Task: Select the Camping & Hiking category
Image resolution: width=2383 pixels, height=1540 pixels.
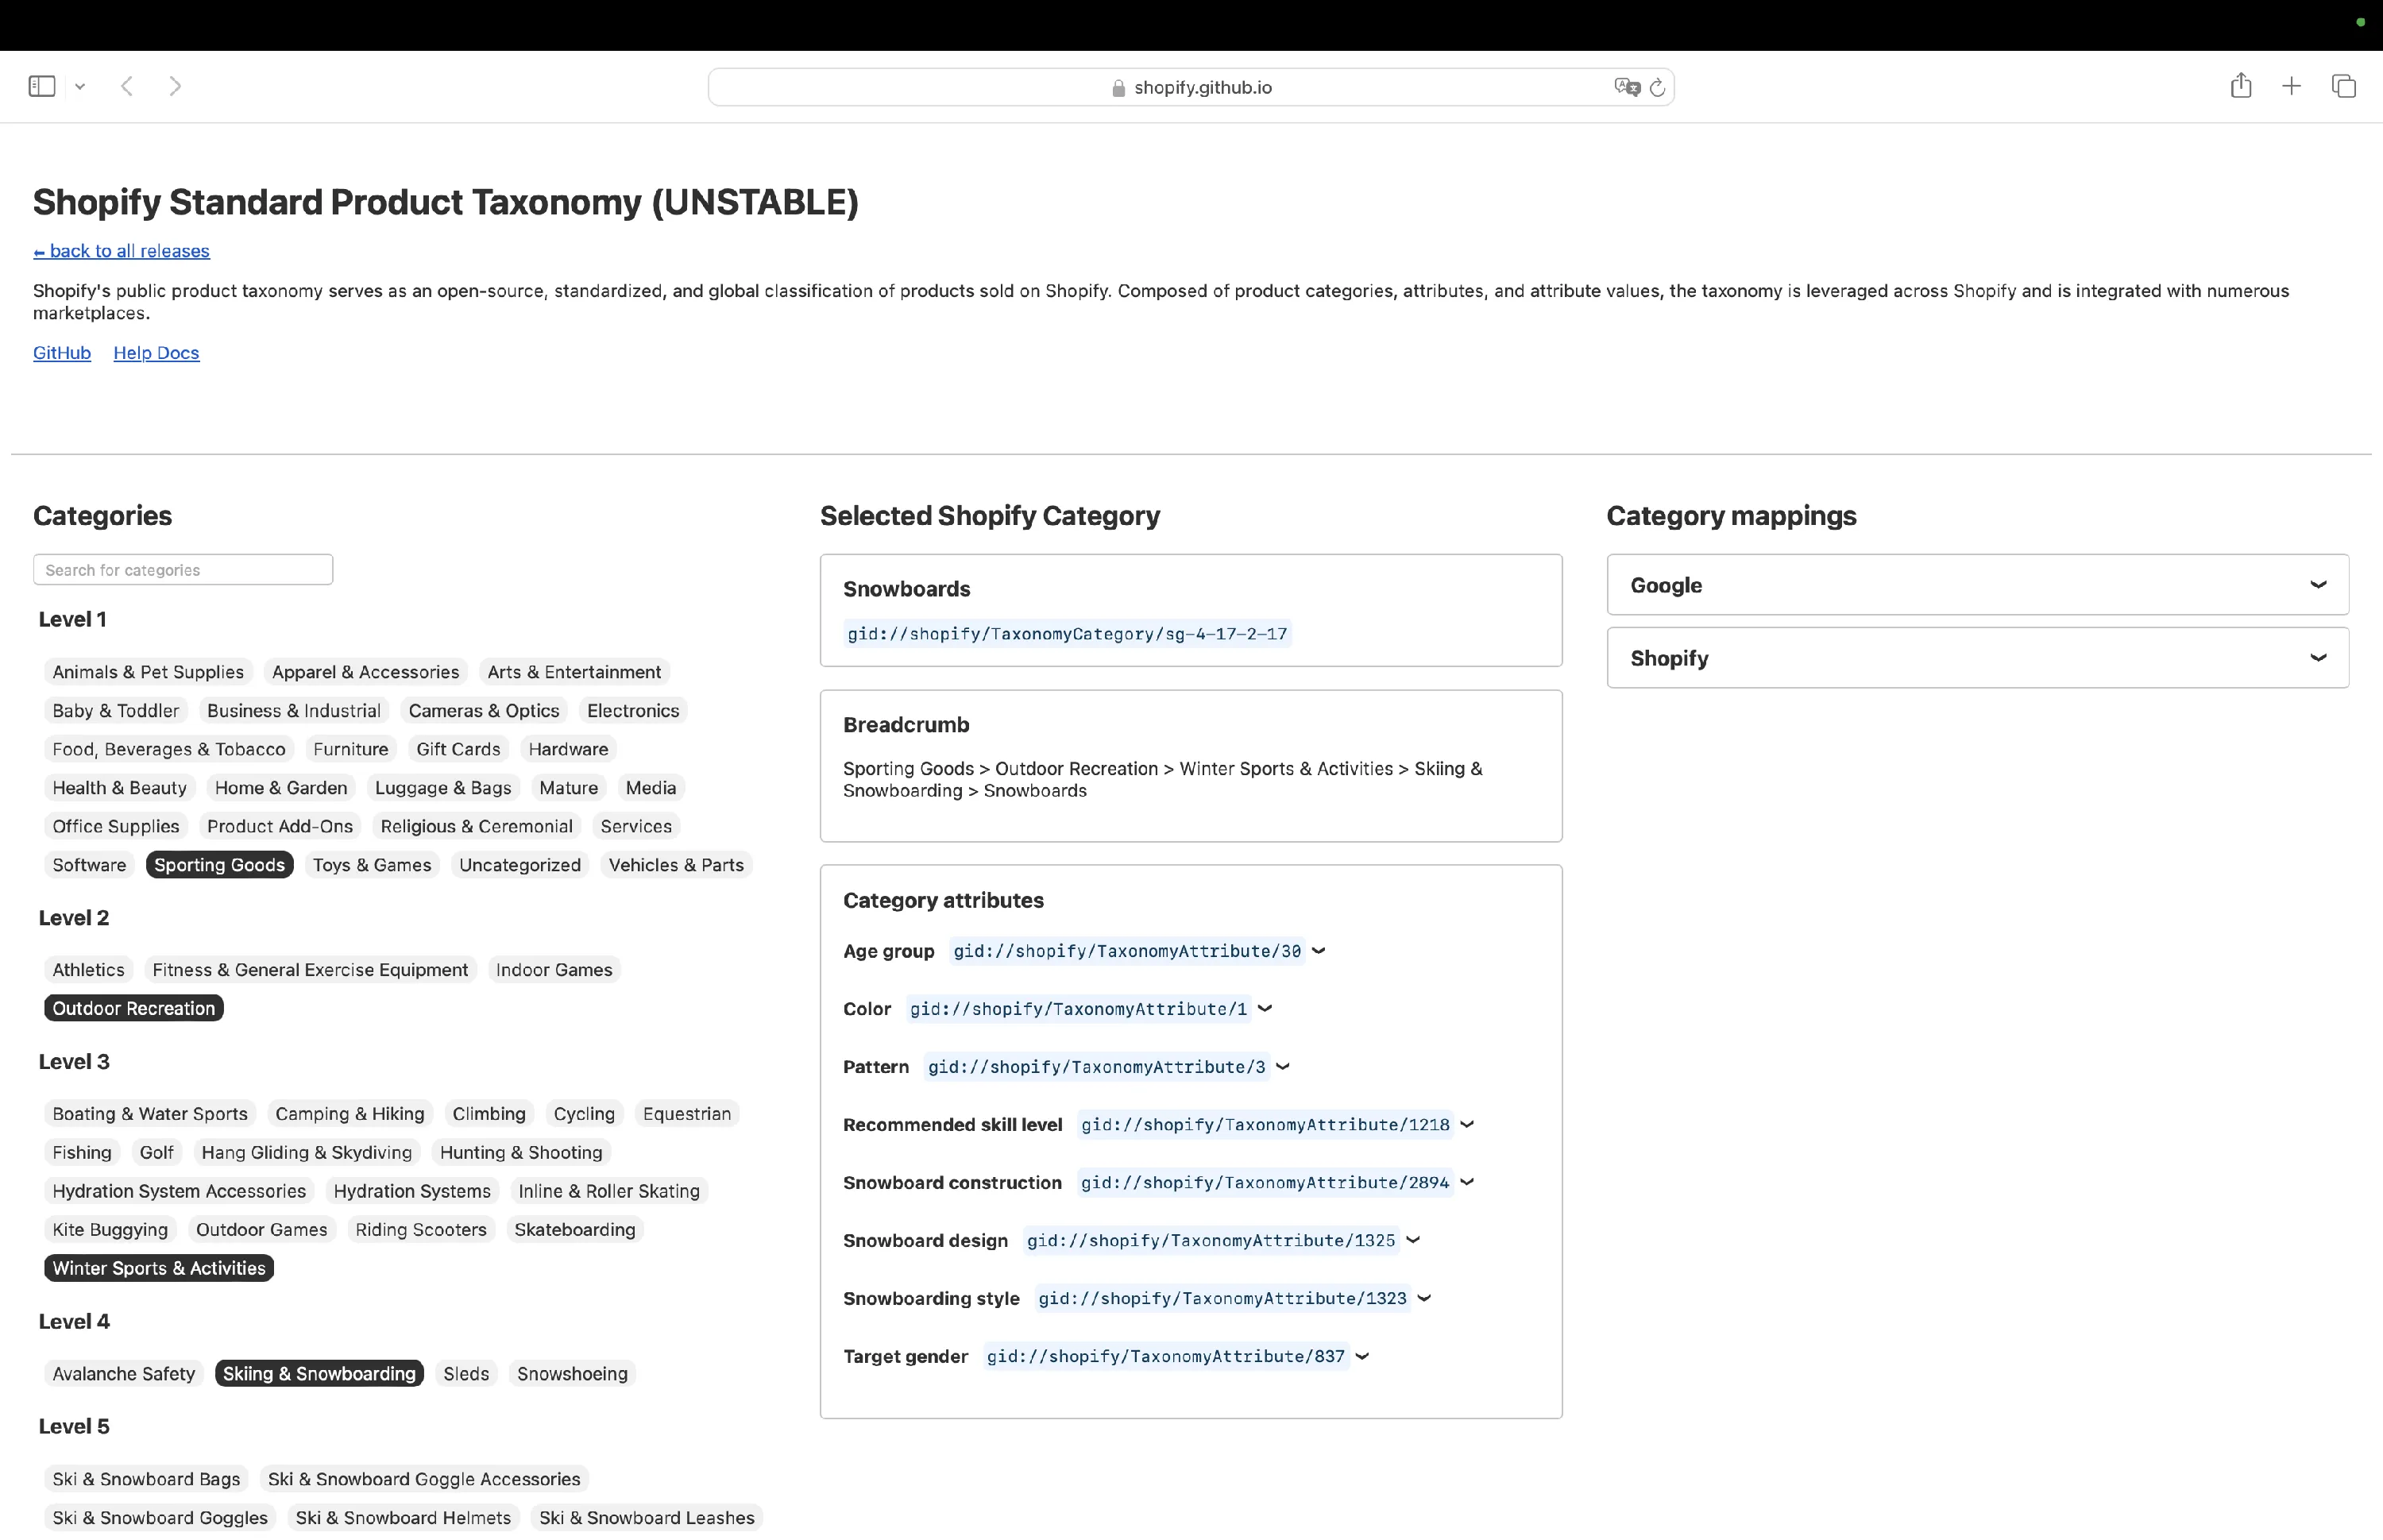Action: coord(350,1114)
